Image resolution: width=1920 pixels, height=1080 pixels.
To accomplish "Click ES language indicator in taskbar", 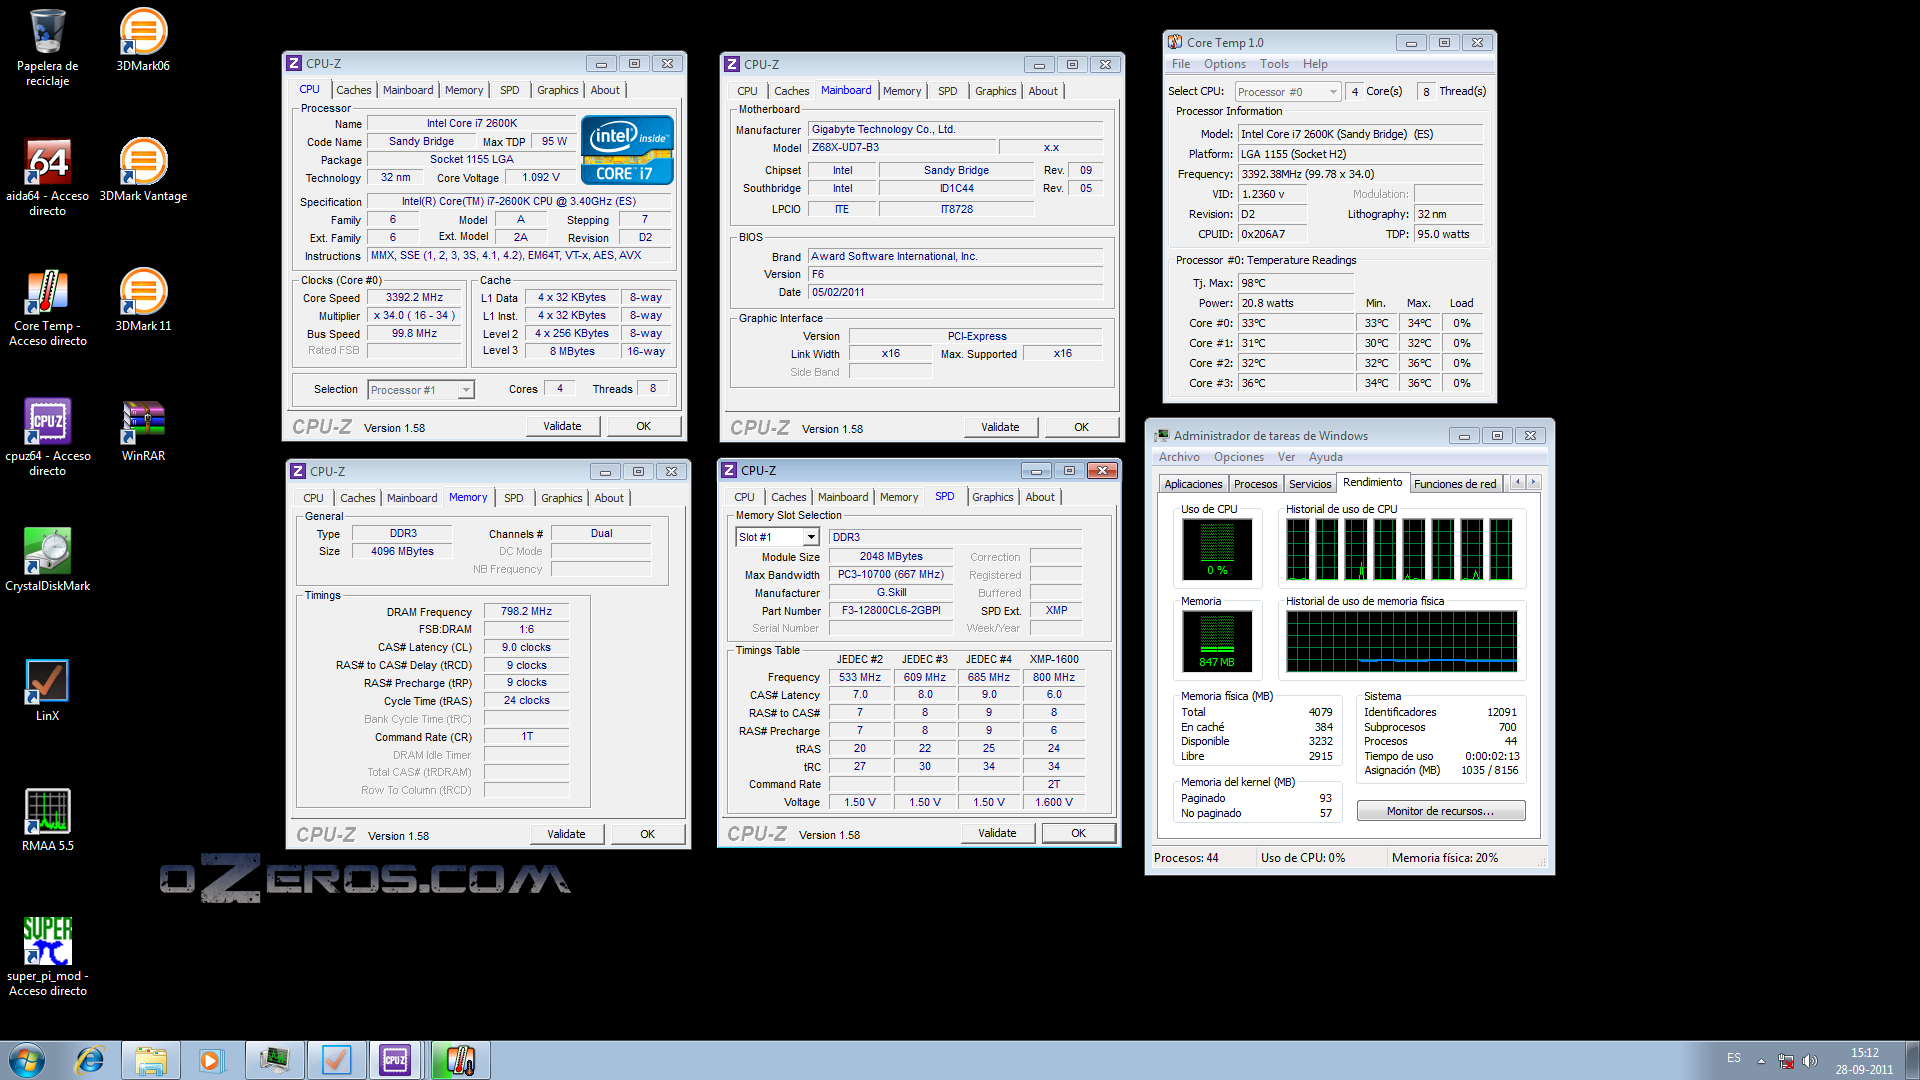I will coord(1734,1058).
